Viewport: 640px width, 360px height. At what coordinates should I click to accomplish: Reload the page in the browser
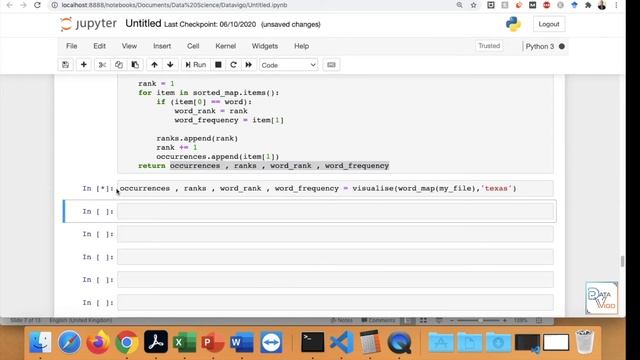click(x=37, y=5)
